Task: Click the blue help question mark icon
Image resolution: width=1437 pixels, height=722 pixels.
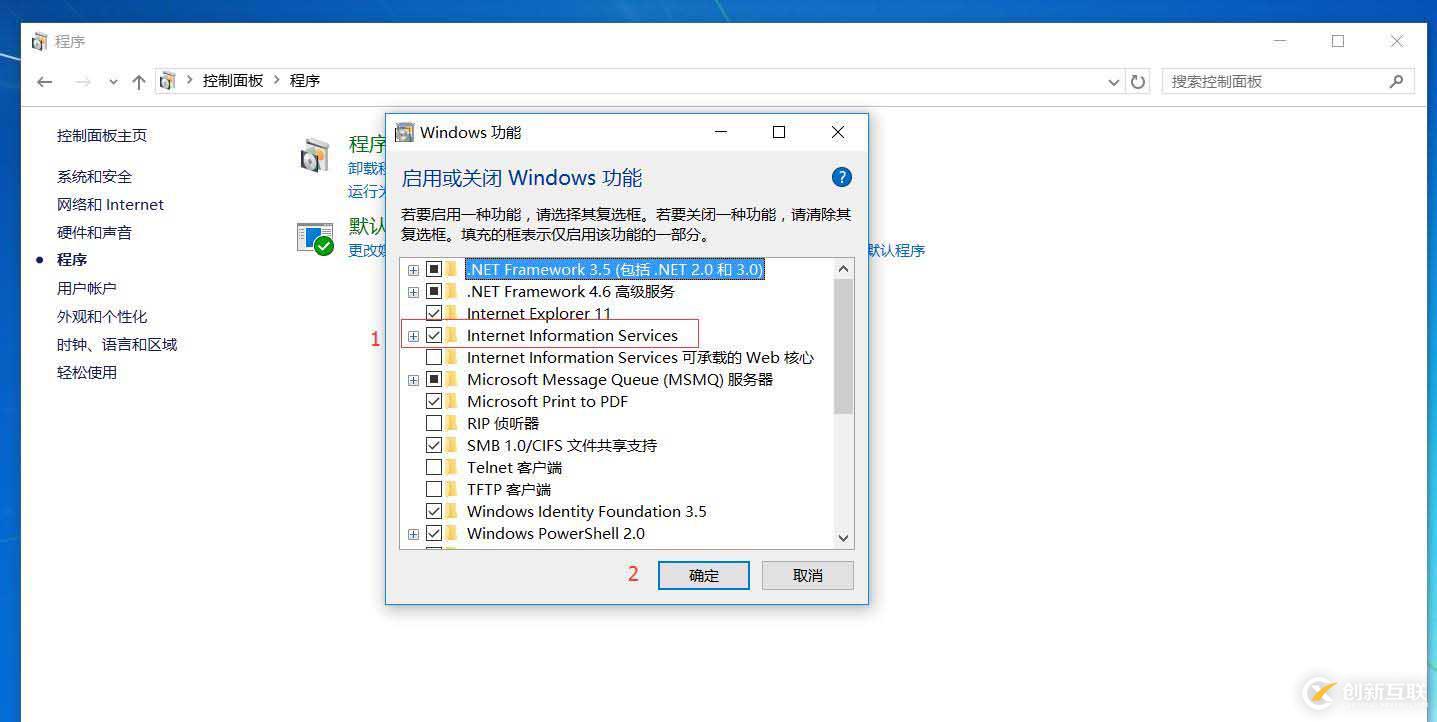Action: [x=842, y=177]
